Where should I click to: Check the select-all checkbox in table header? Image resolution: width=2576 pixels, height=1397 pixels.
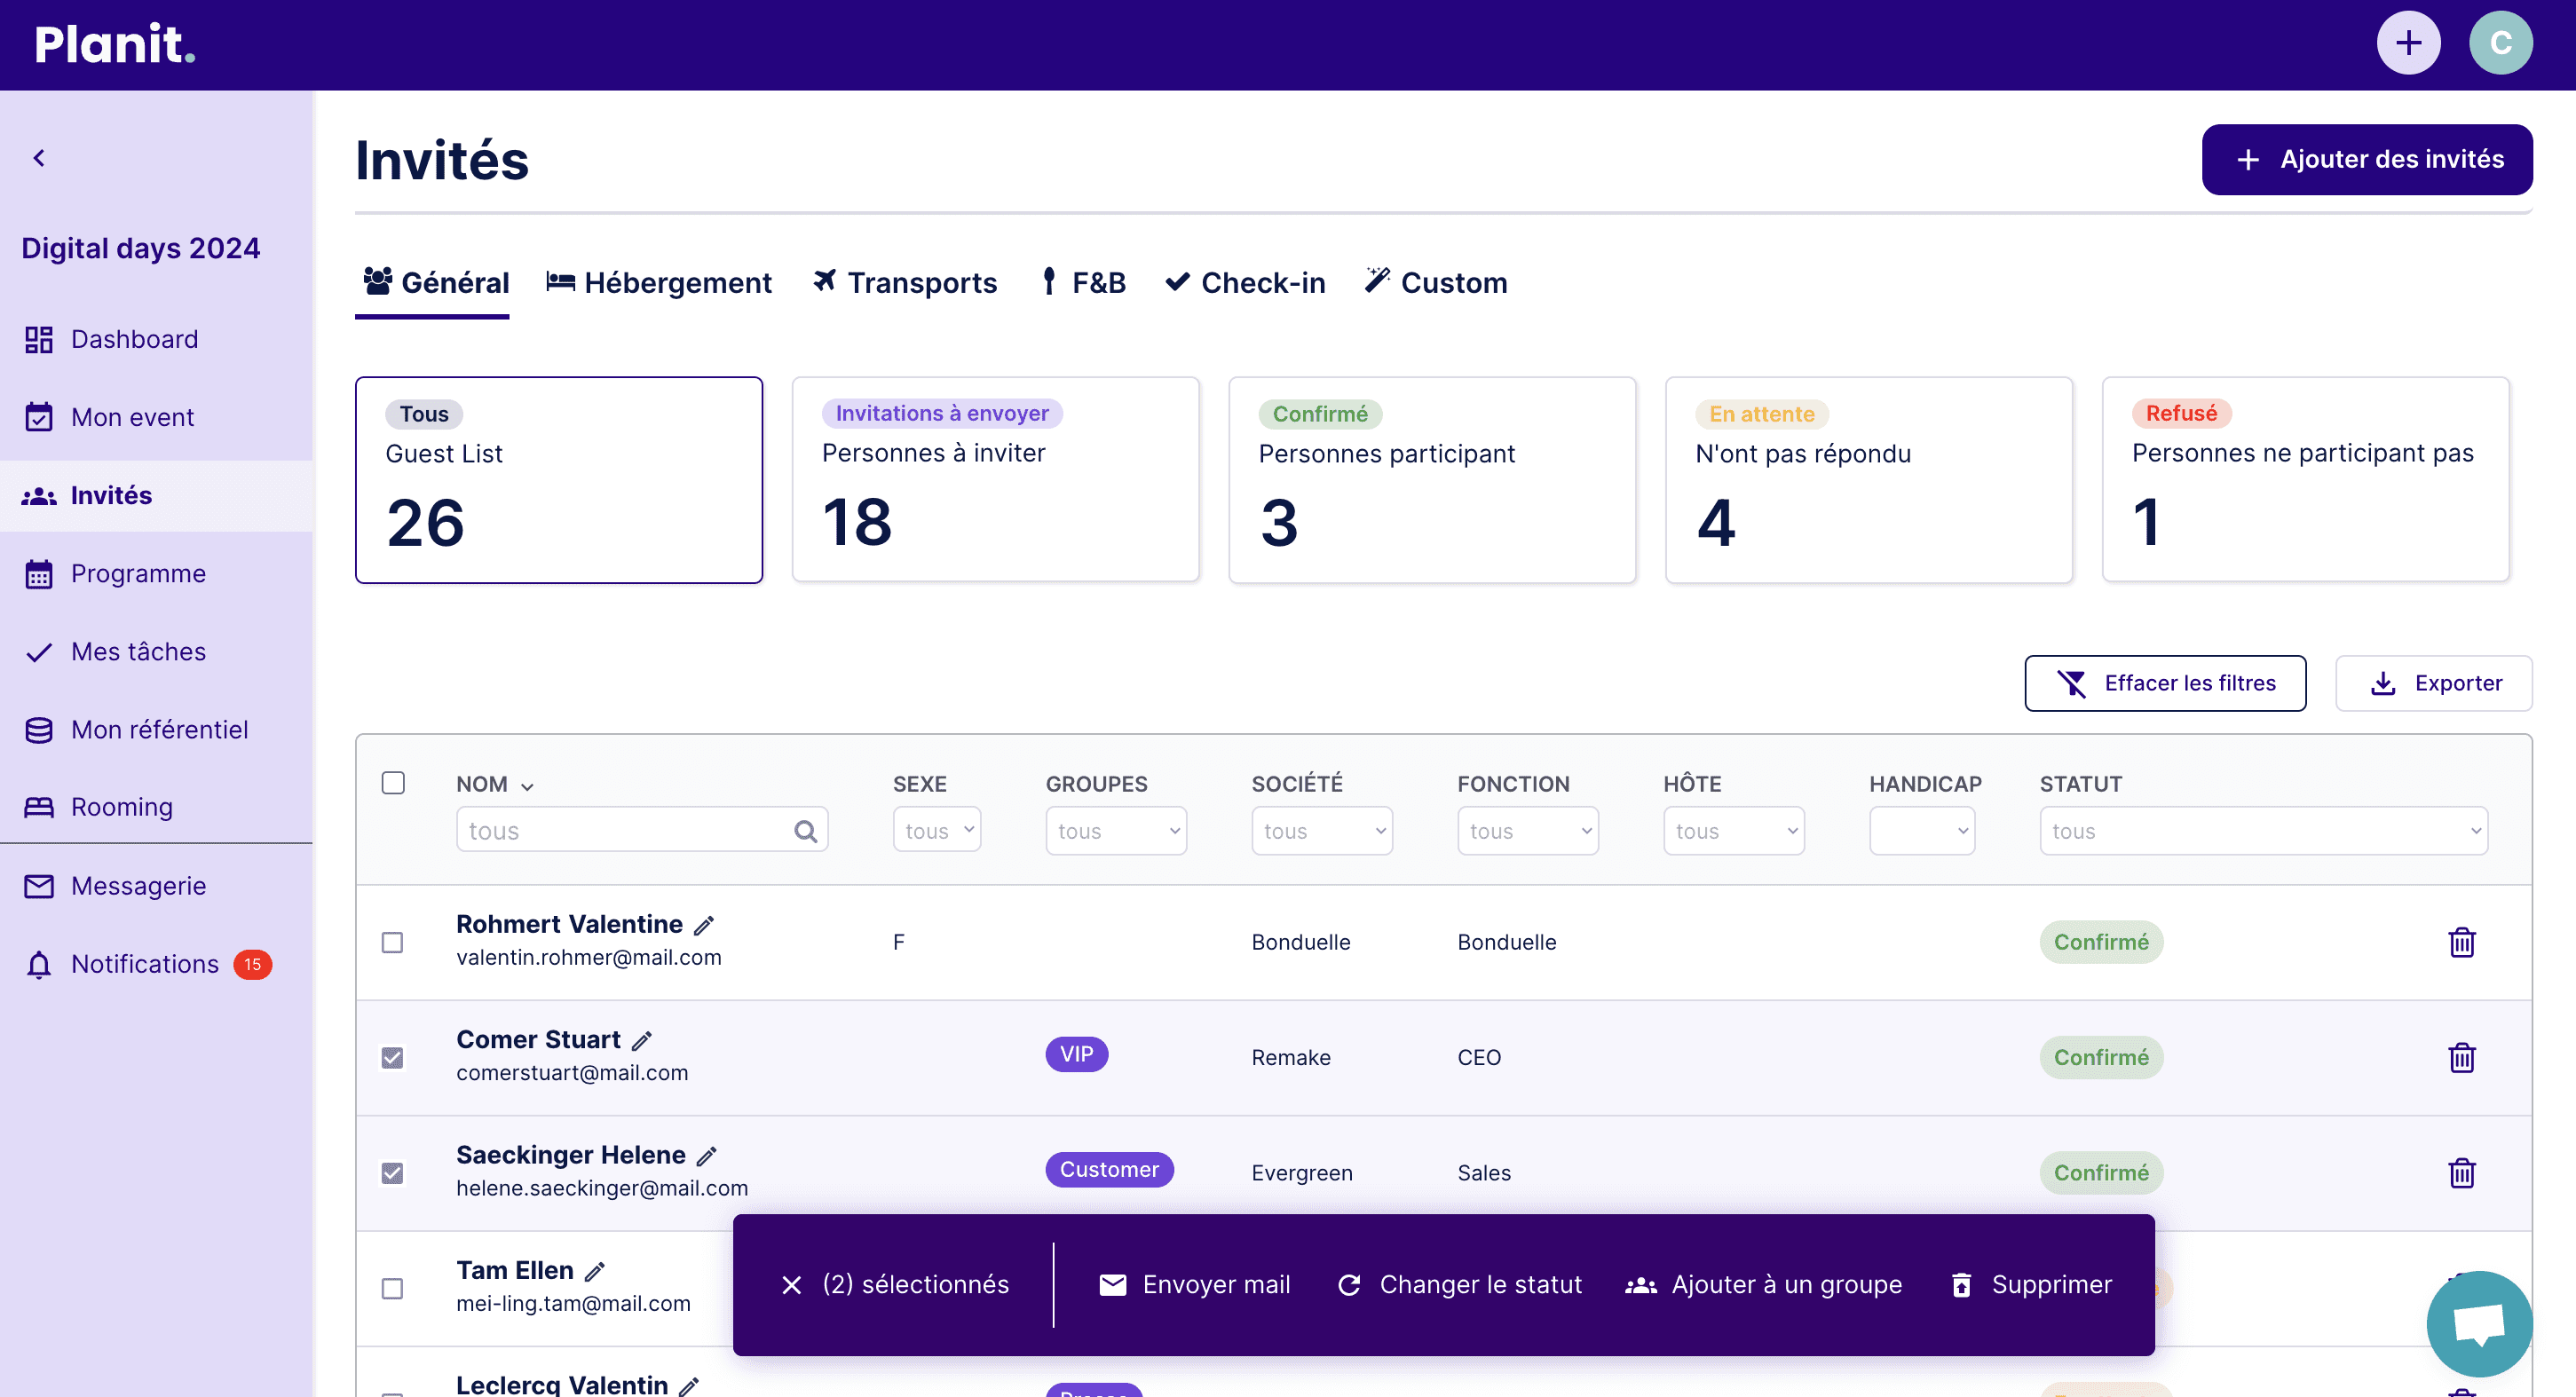(x=393, y=783)
